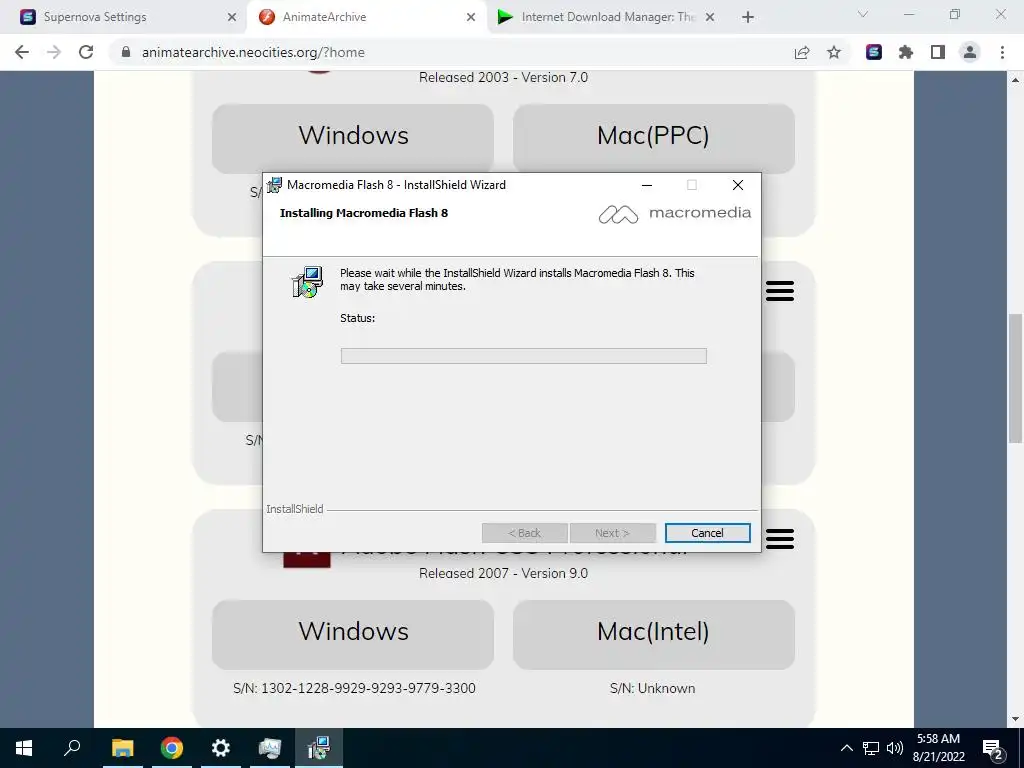Switch to Chrome on the taskbar

click(171, 748)
